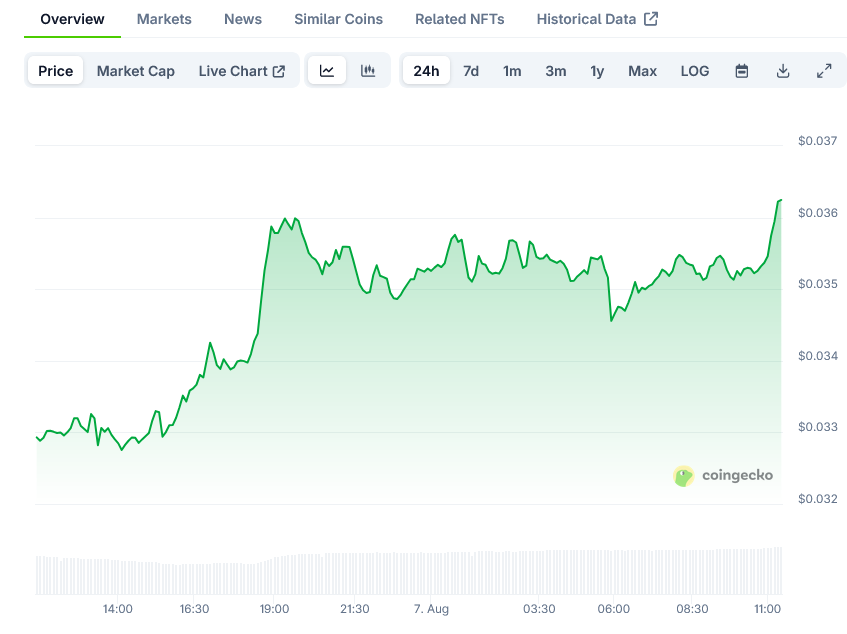Switch to line chart view
The width and height of the screenshot is (847, 634).
[327, 71]
